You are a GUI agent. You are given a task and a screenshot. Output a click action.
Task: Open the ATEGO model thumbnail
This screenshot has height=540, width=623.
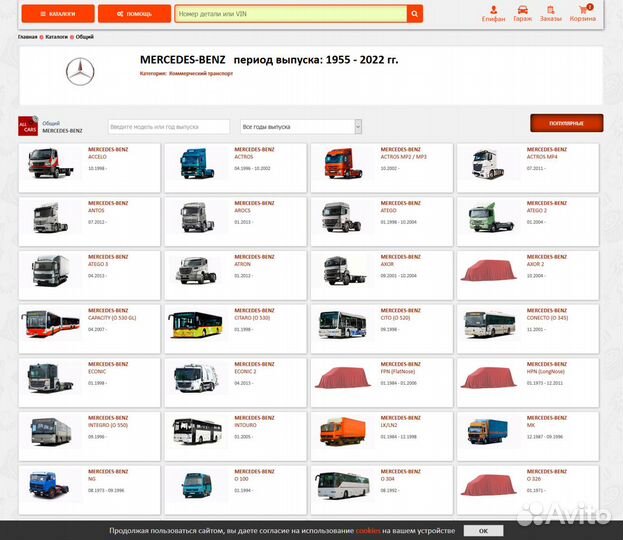tap(342, 217)
